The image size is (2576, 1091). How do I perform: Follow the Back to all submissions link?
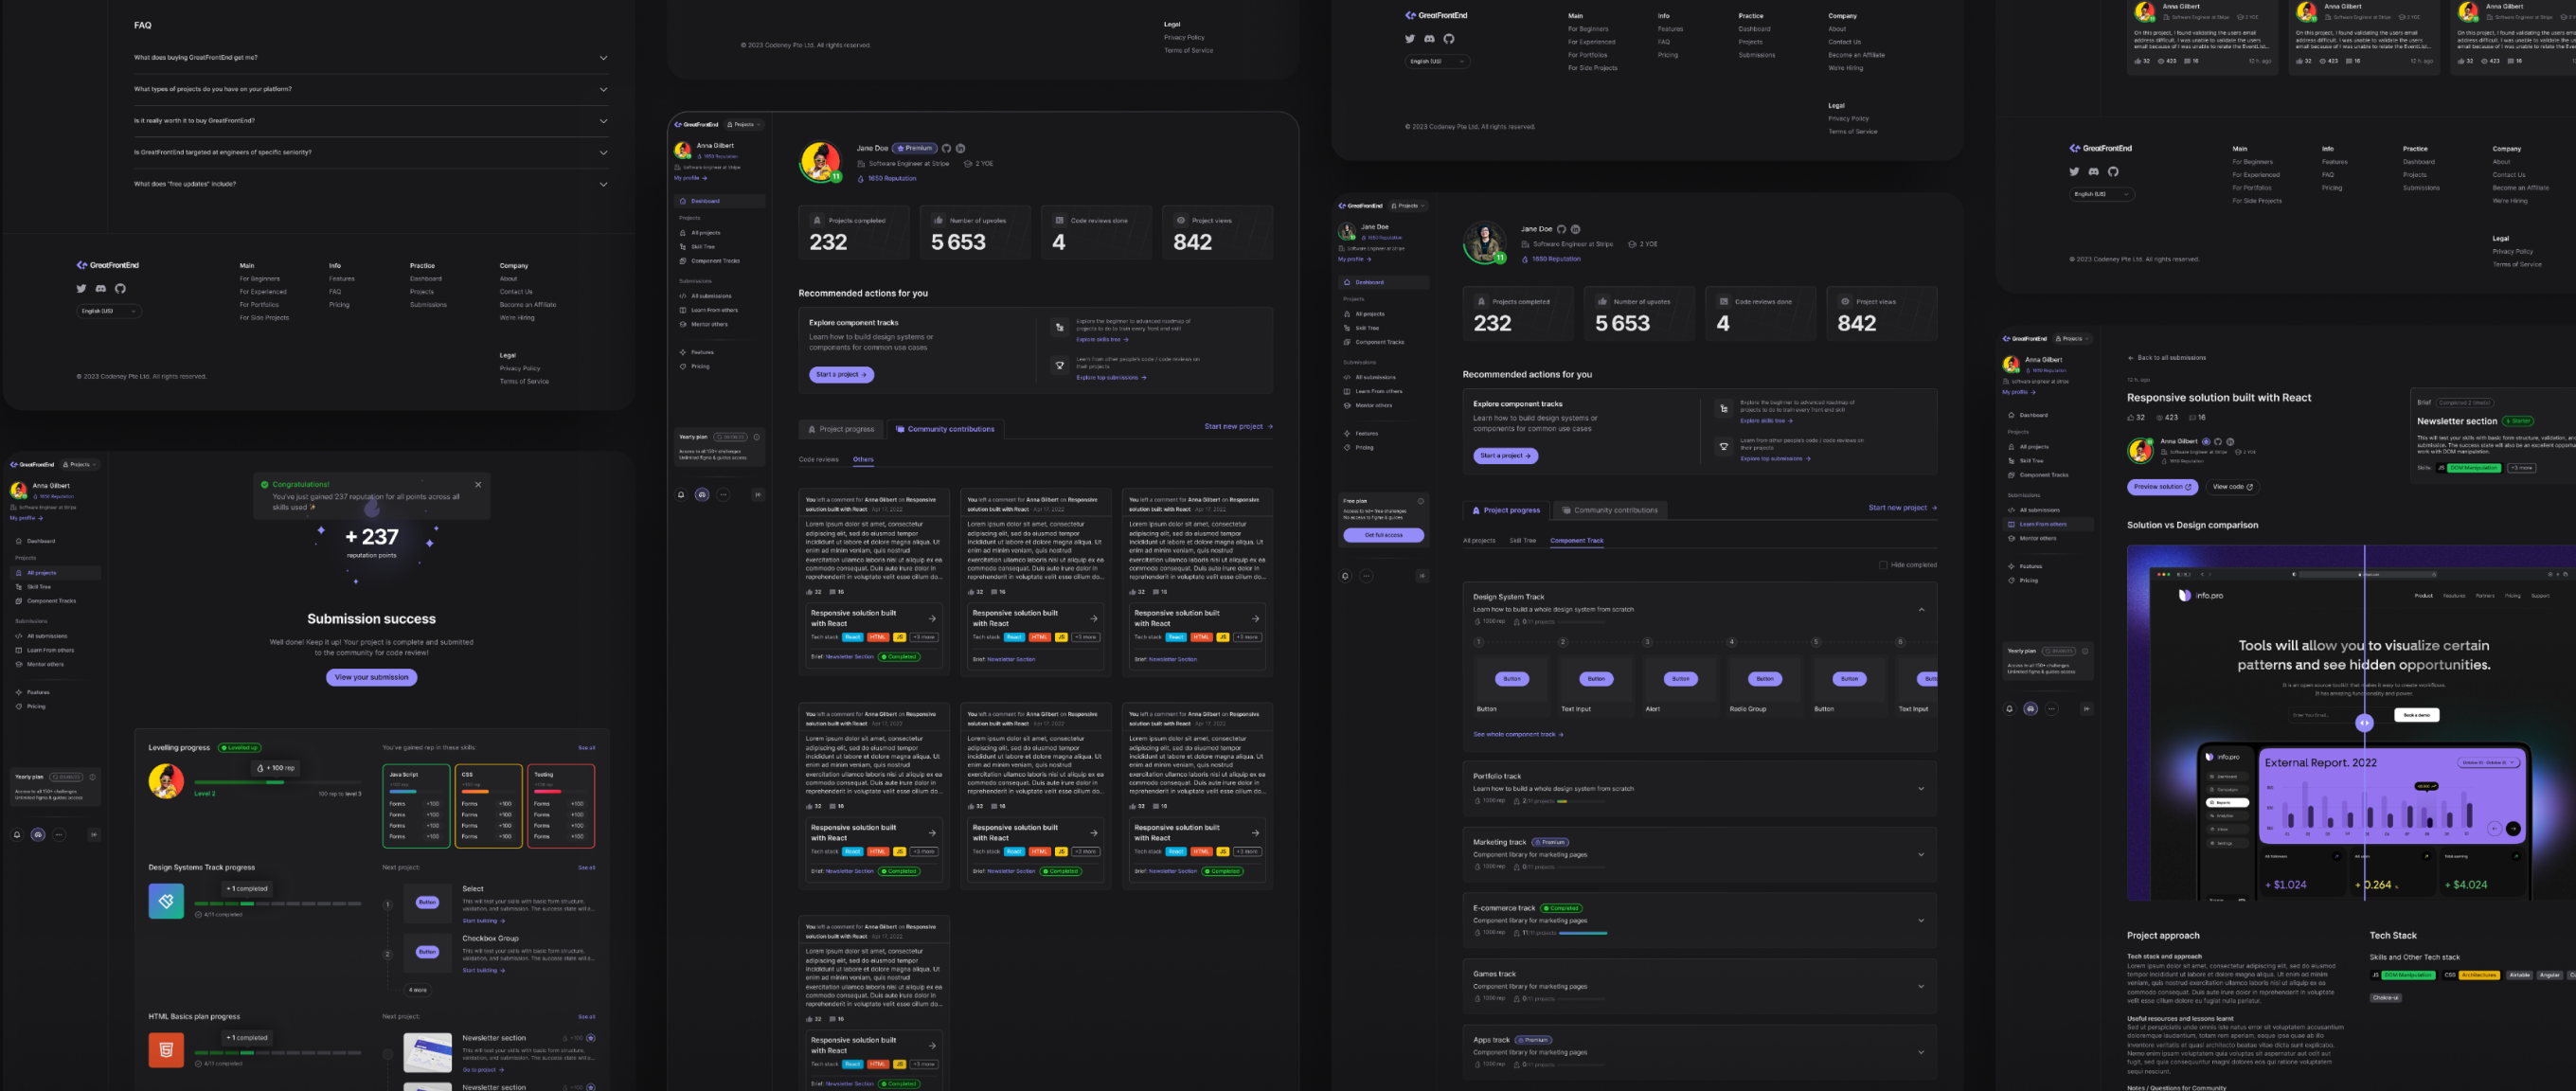pyautogui.click(x=2166, y=357)
